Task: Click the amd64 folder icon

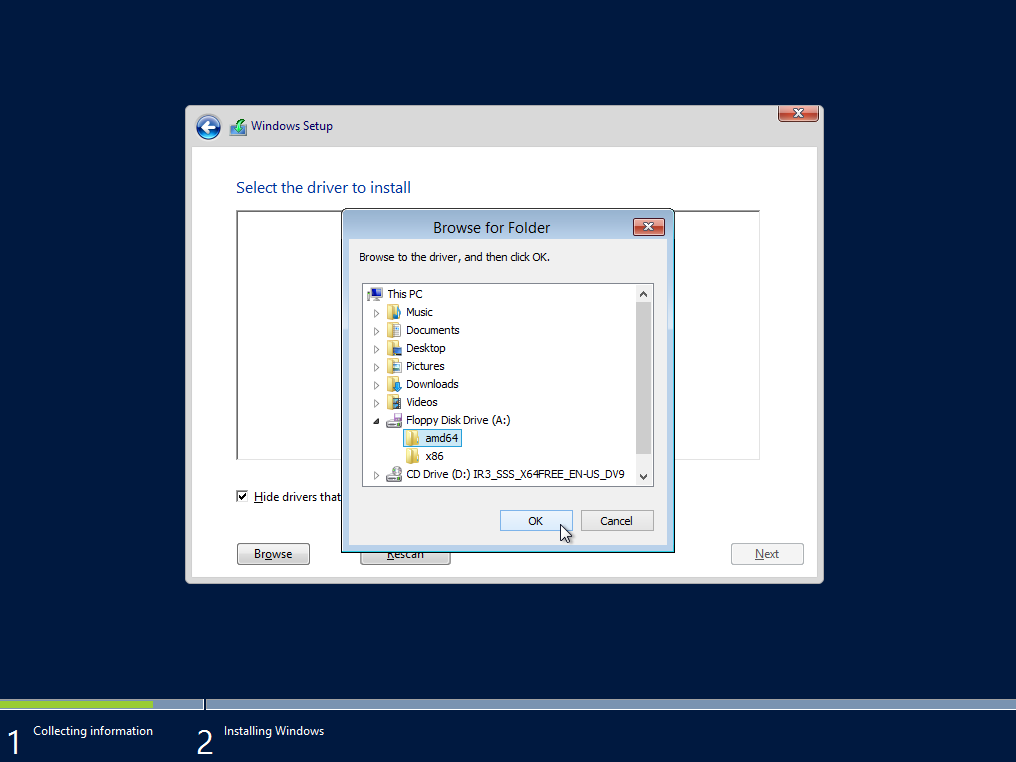Action: 413,439
